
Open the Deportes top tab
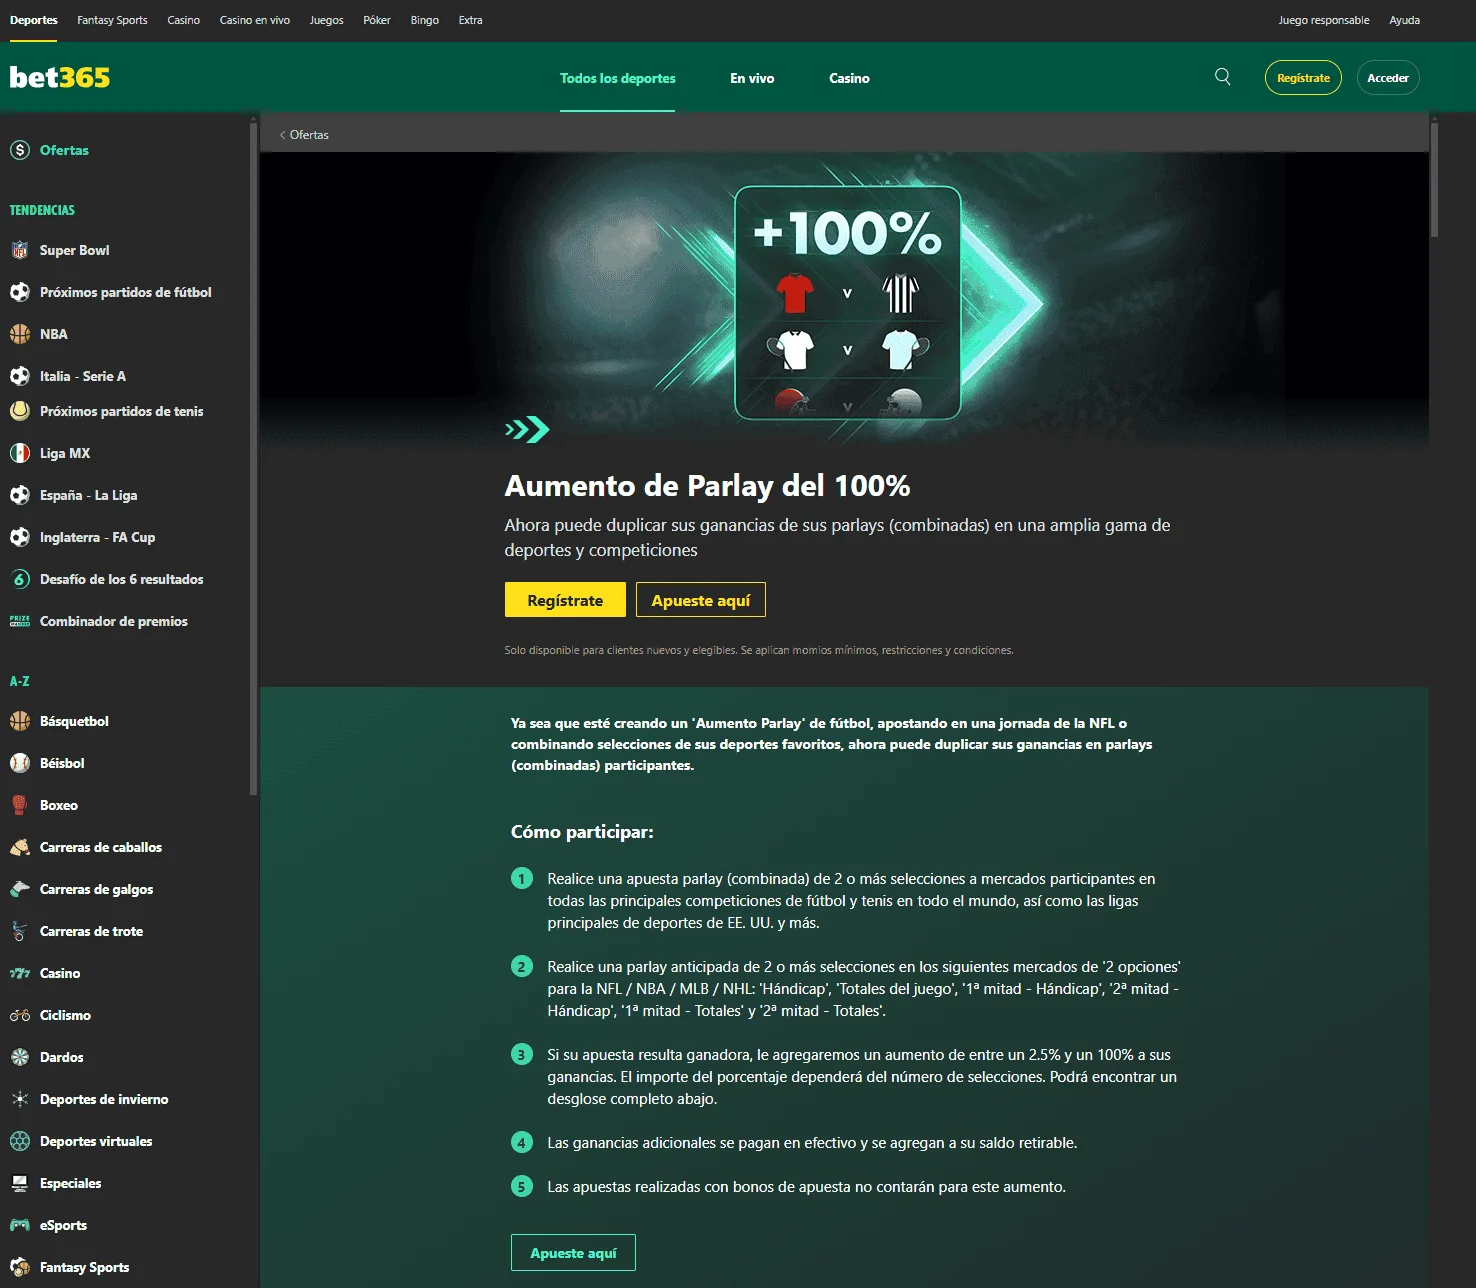(34, 20)
